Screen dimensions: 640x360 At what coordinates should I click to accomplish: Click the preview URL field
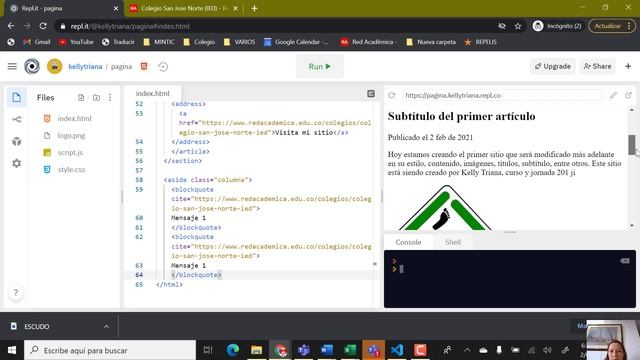click(x=501, y=95)
